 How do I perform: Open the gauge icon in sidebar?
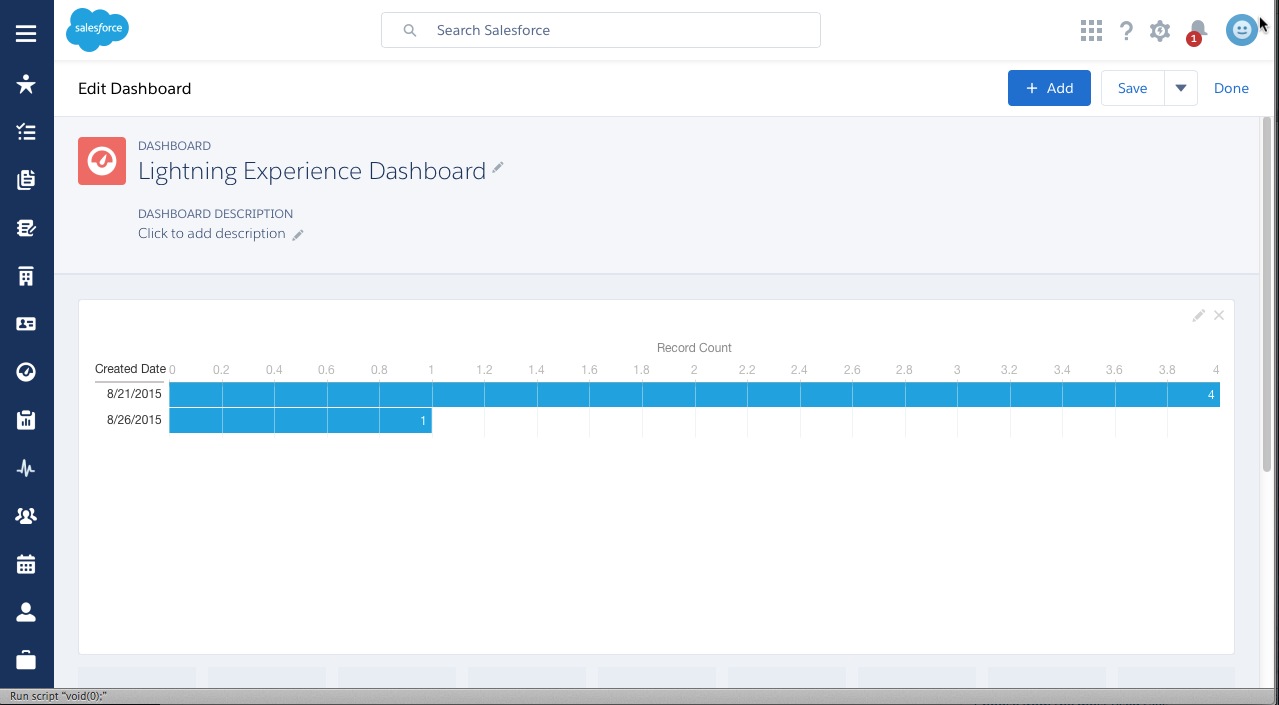tap(26, 372)
